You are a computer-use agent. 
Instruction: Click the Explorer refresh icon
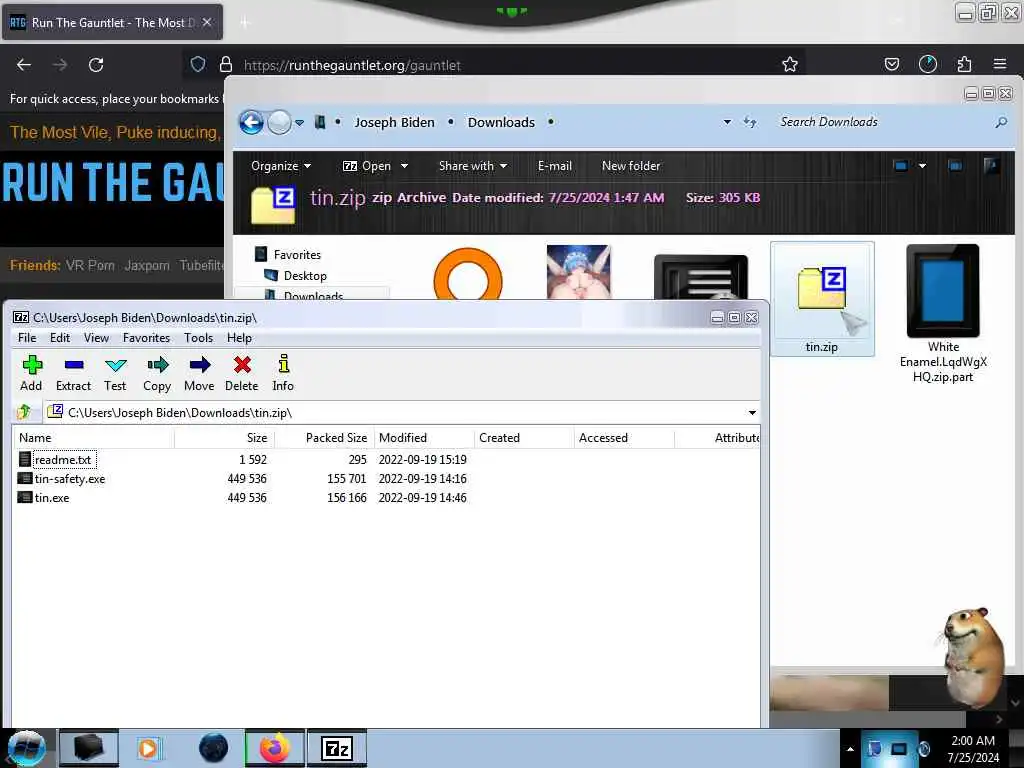(x=750, y=122)
